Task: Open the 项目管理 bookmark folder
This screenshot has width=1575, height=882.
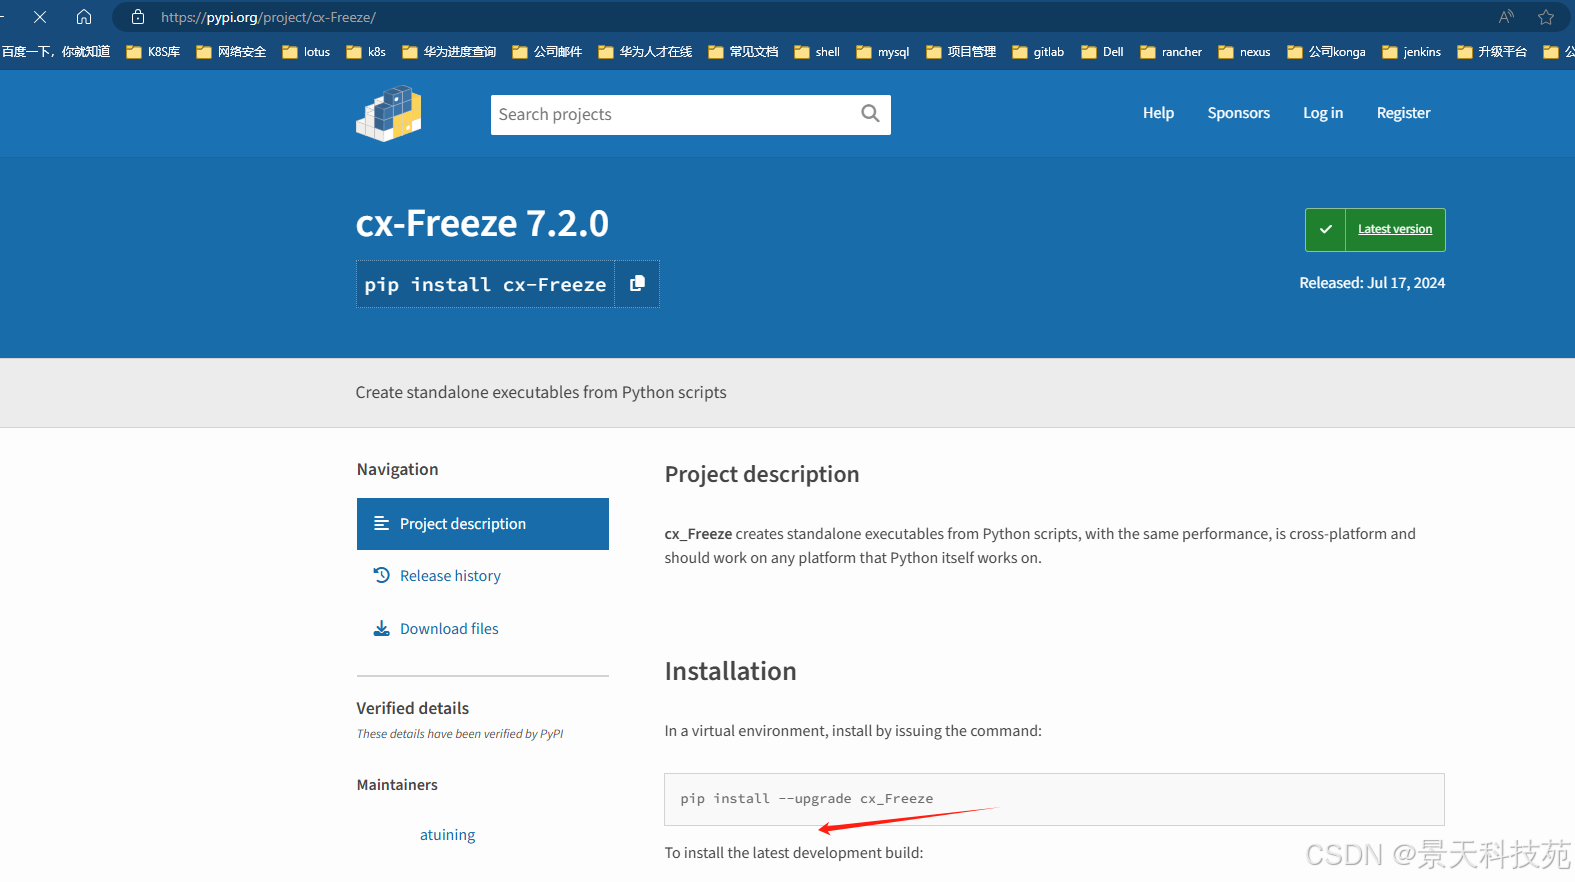Action: click(961, 52)
